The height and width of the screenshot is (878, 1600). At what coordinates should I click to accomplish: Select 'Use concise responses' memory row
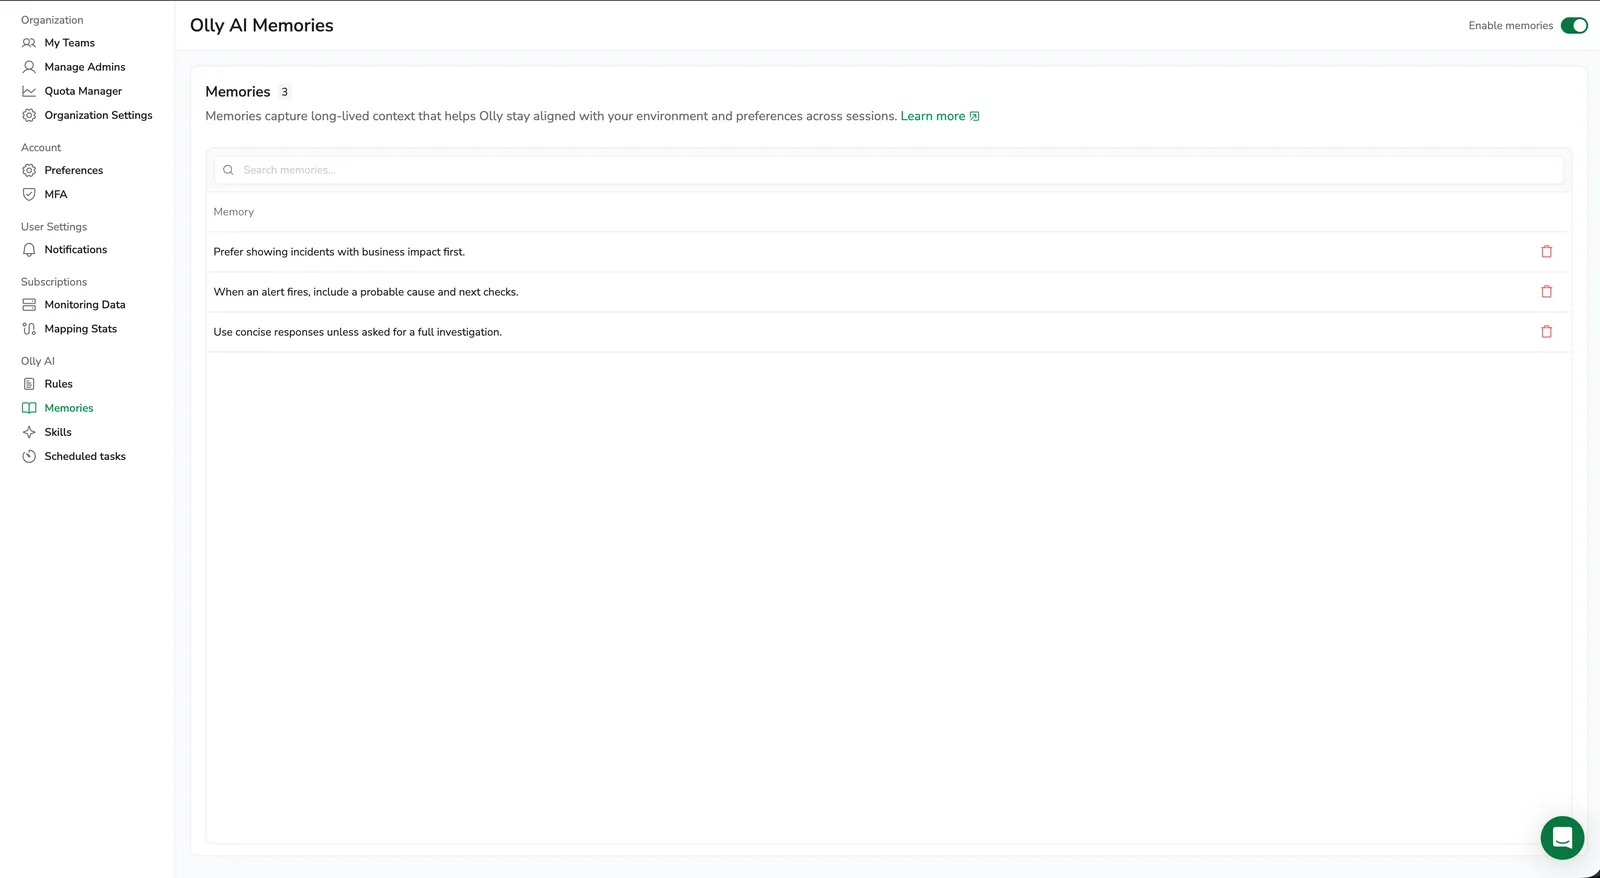[888, 332]
